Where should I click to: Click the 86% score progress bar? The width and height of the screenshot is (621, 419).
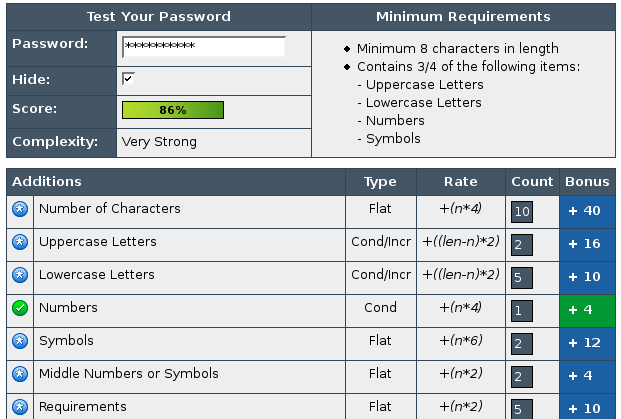[172, 109]
